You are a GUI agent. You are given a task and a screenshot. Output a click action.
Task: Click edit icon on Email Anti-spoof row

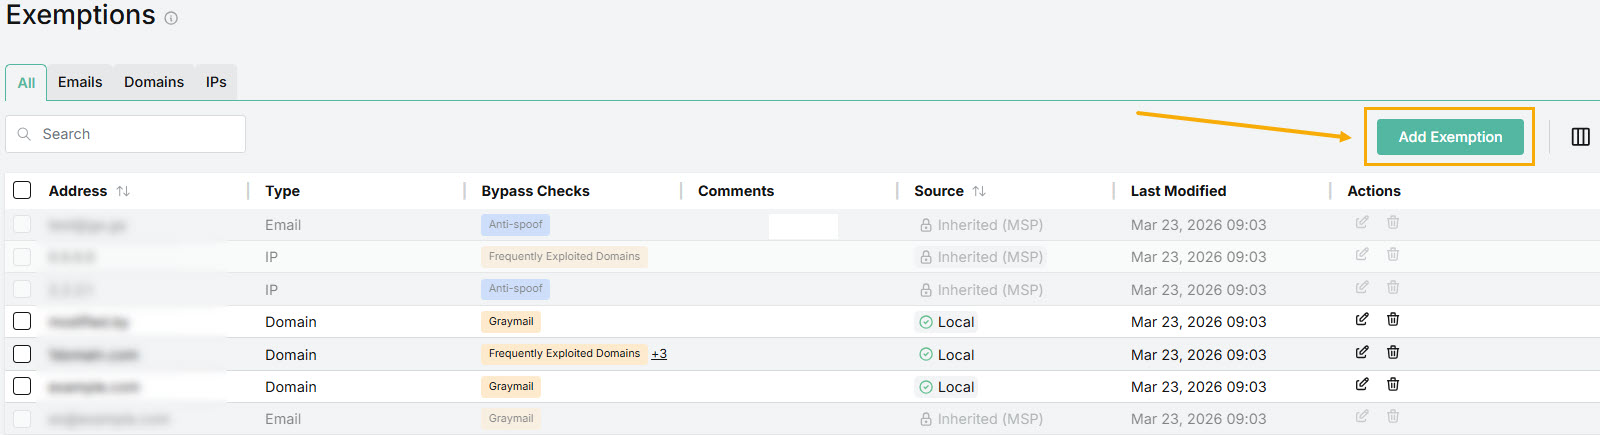tap(1362, 222)
